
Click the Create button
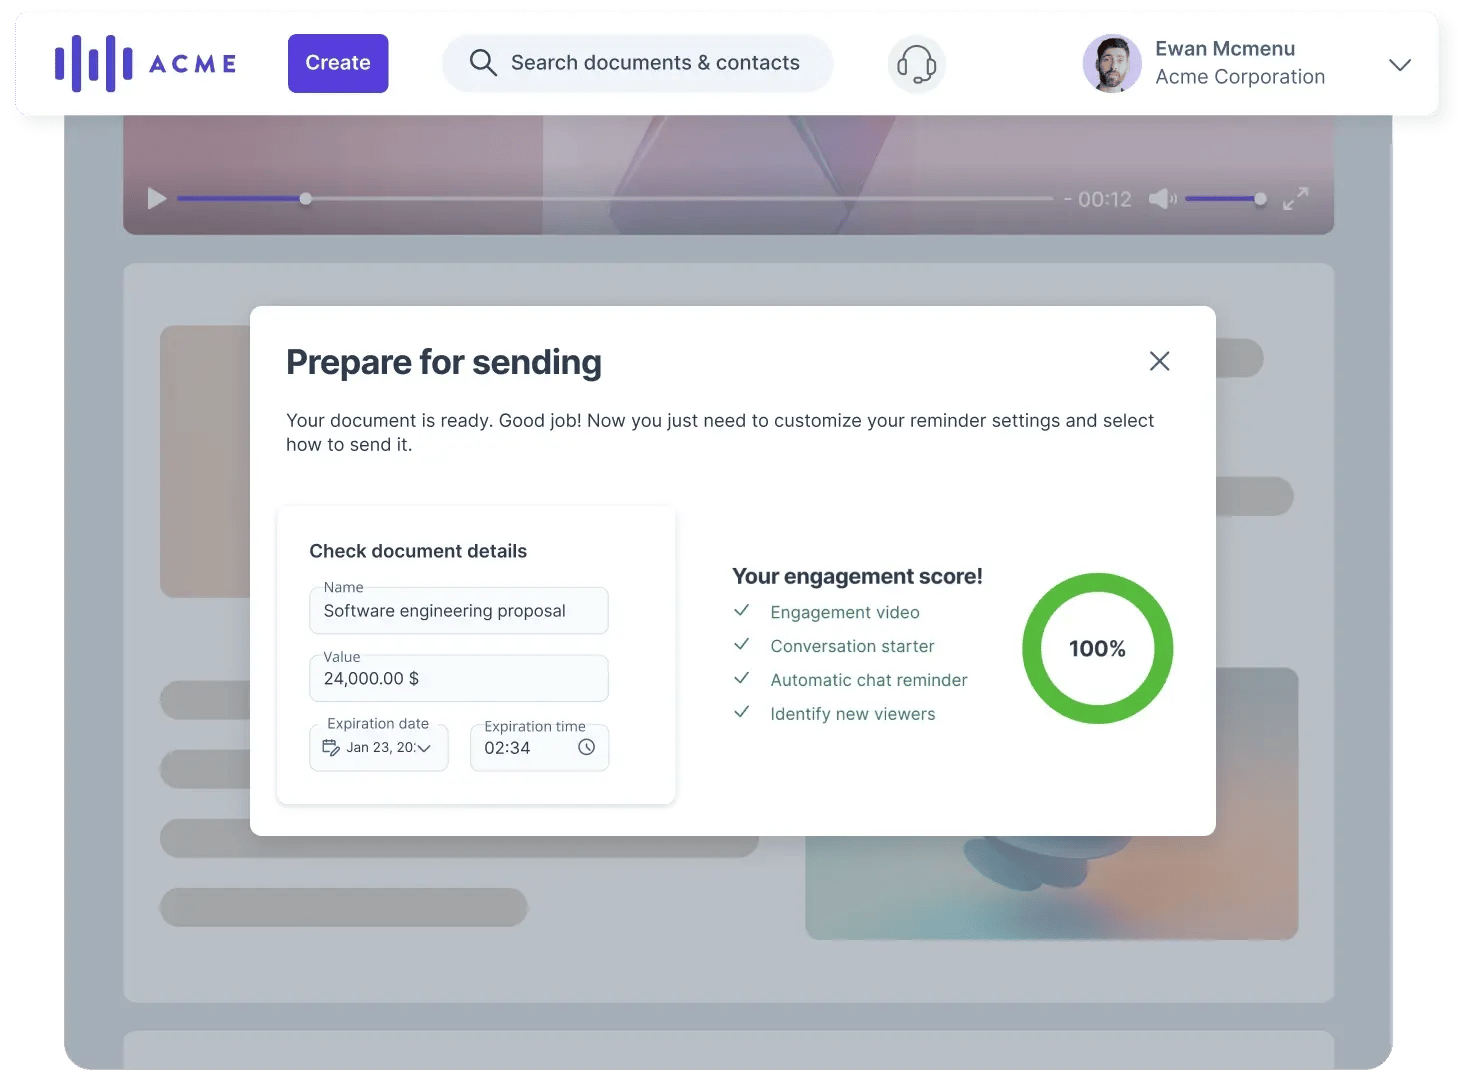point(338,63)
